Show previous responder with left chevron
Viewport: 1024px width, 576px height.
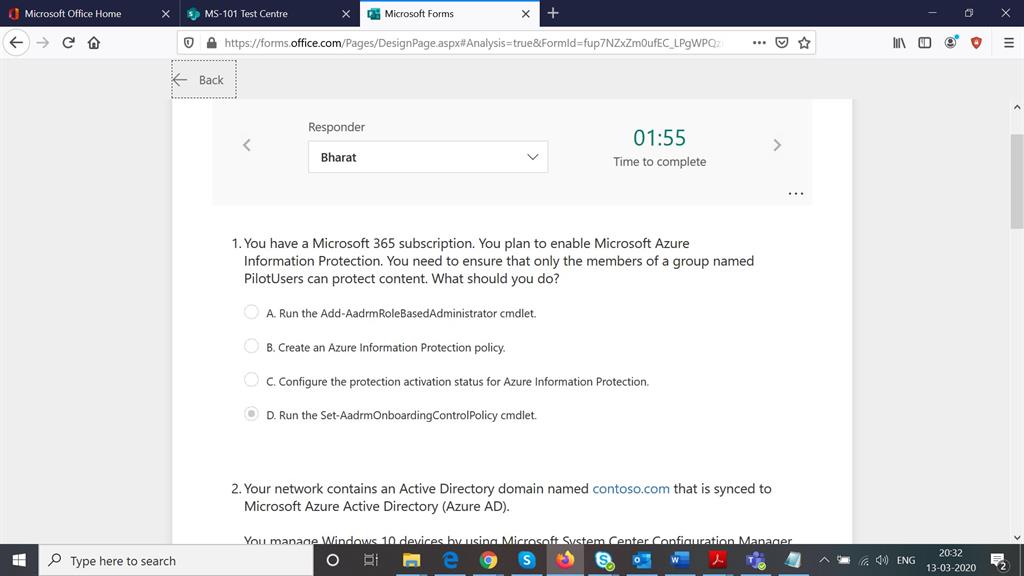pyautogui.click(x=247, y=145)
